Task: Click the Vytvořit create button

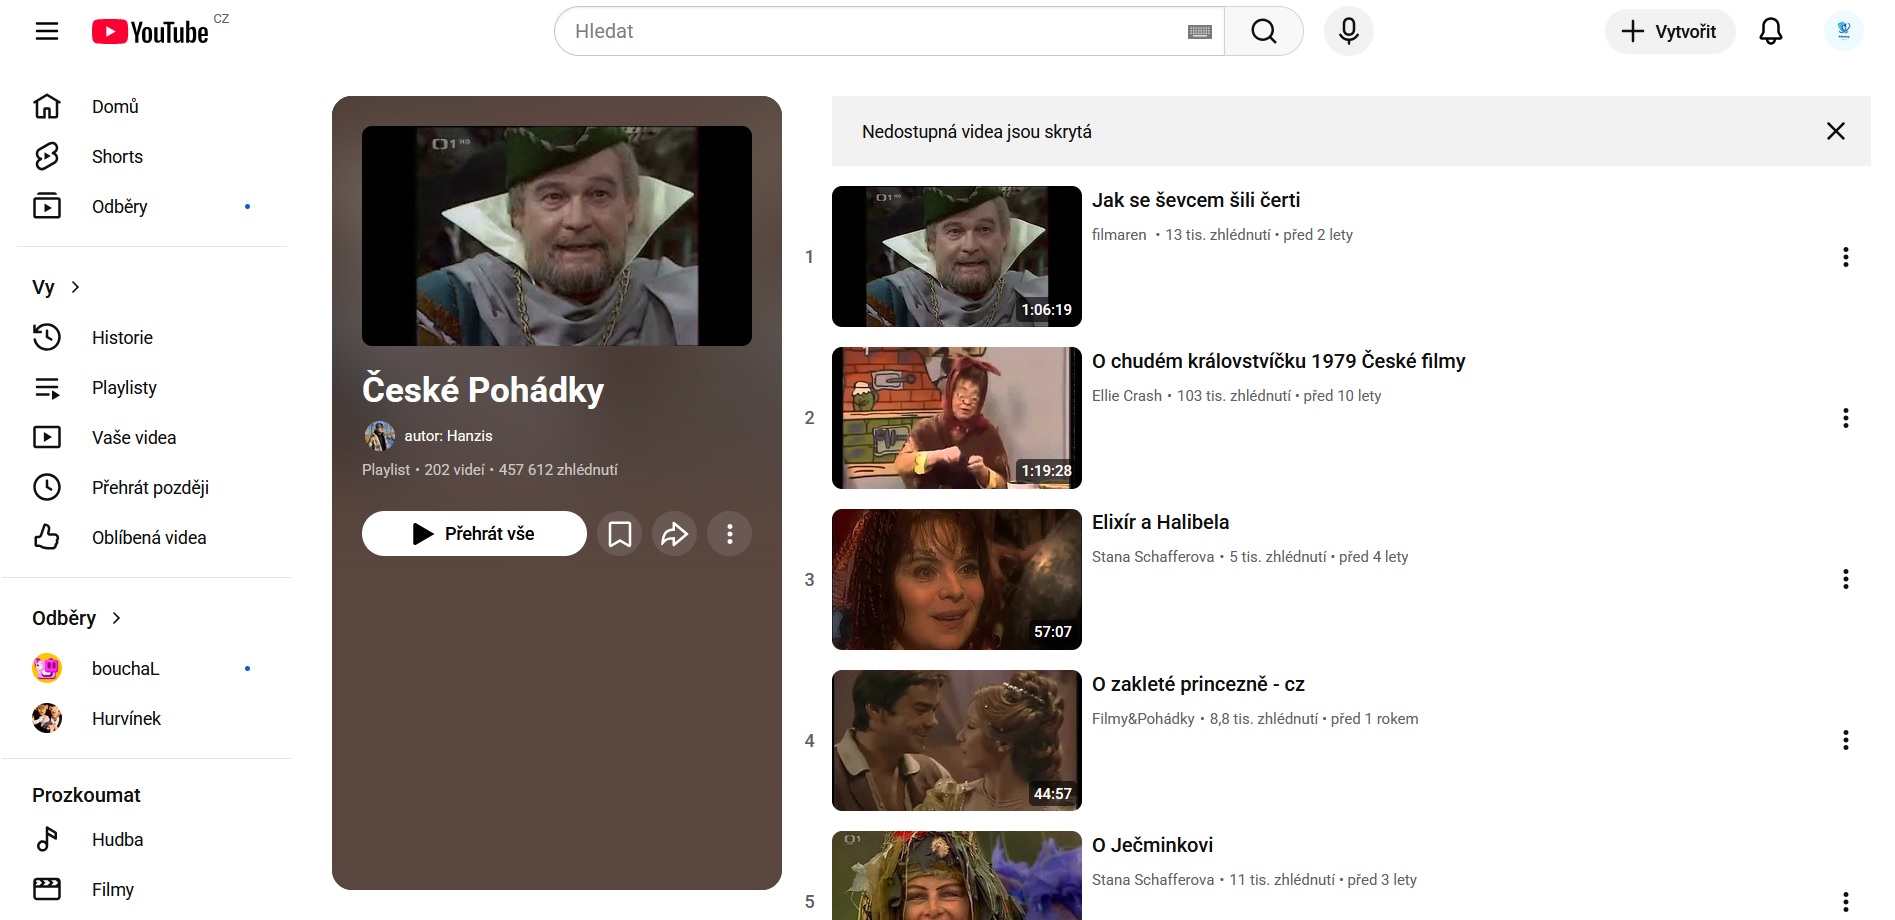Action: coord(1669,31)
